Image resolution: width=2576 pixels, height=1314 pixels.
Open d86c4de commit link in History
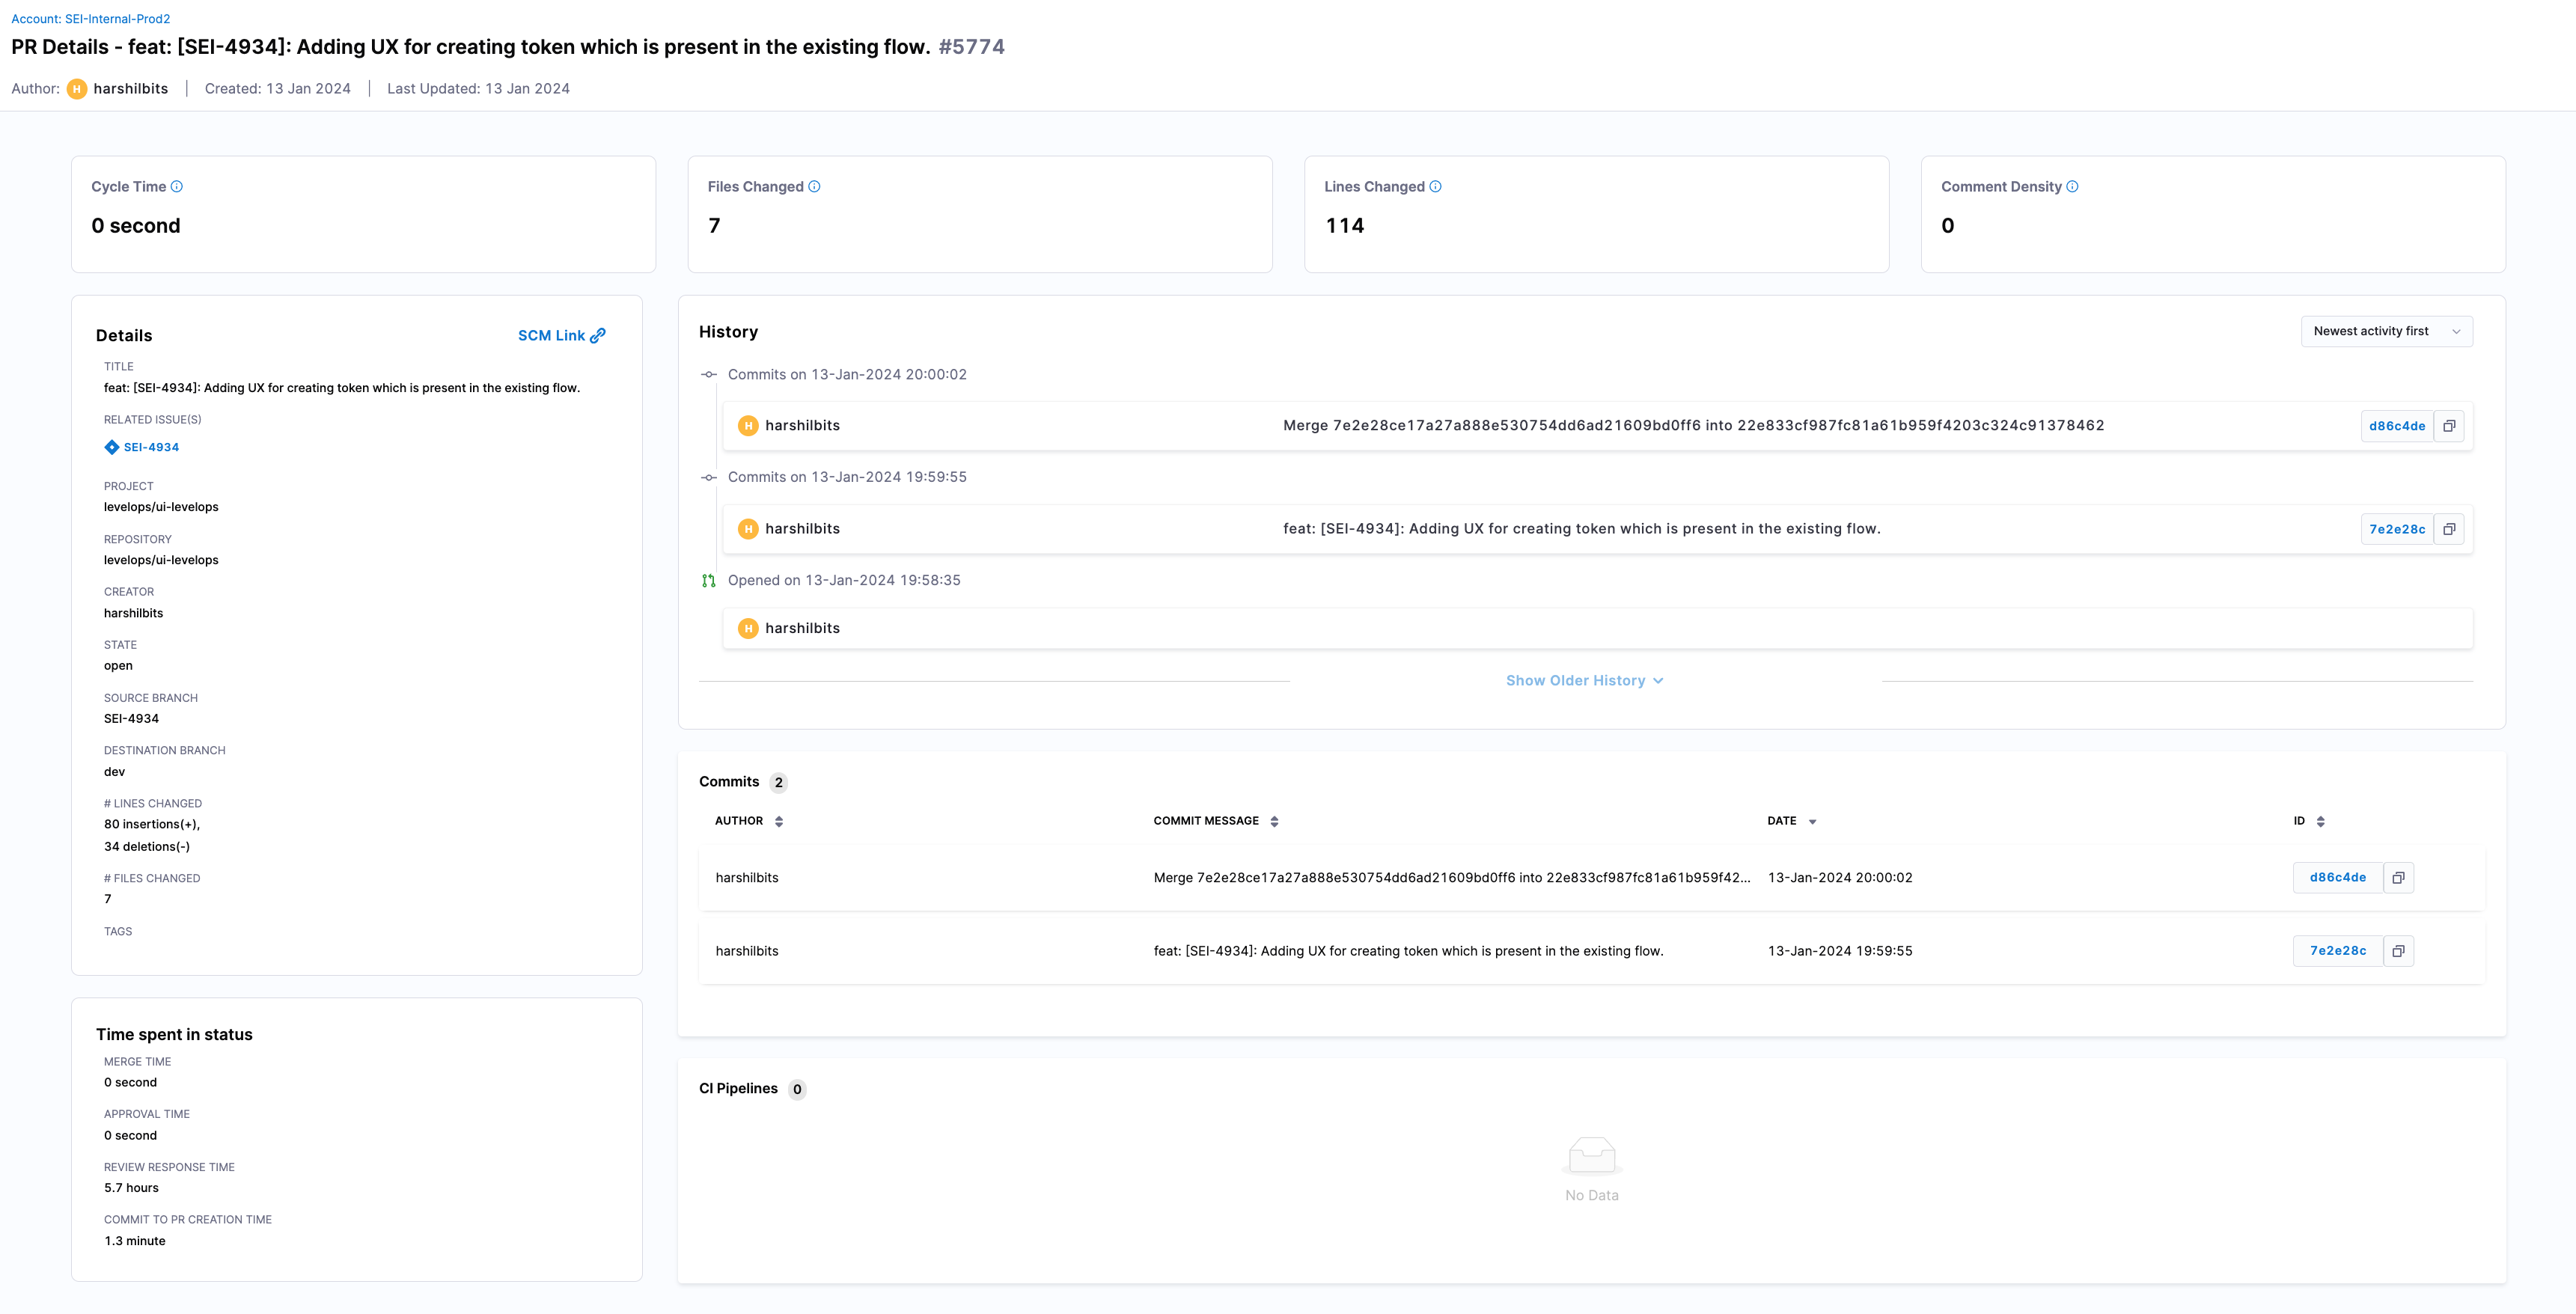tap(2396, 426)
